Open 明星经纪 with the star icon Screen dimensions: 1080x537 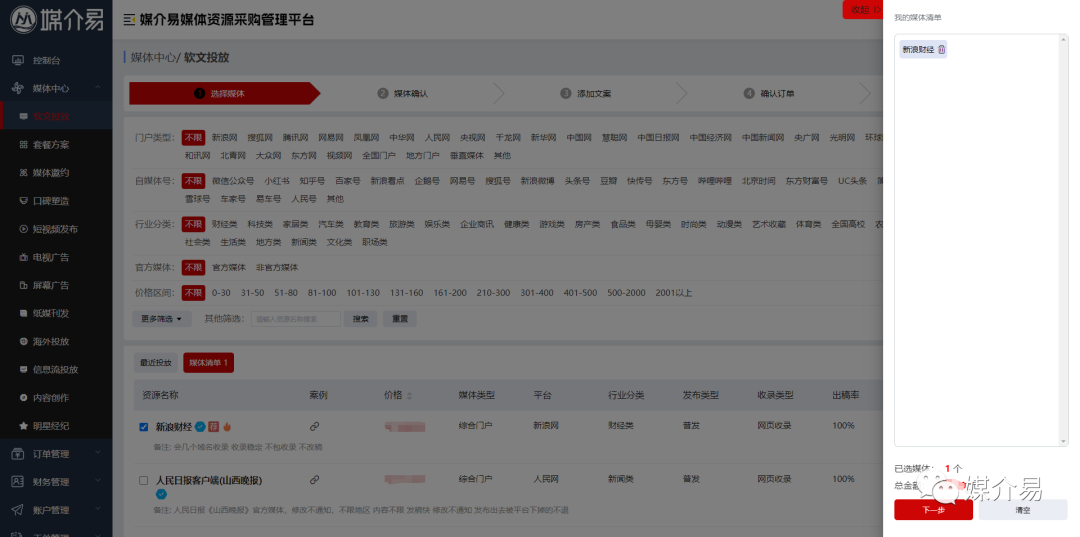click(x=50, y=426)
